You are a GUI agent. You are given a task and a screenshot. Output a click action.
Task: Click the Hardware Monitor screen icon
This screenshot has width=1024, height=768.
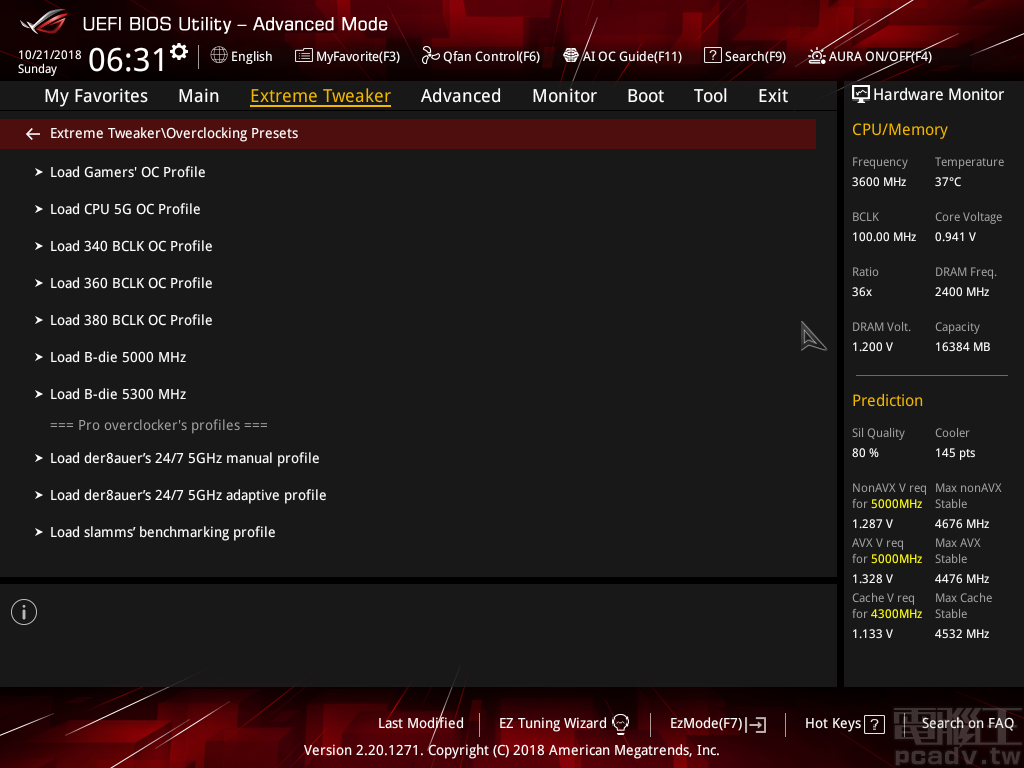point(861,95)
